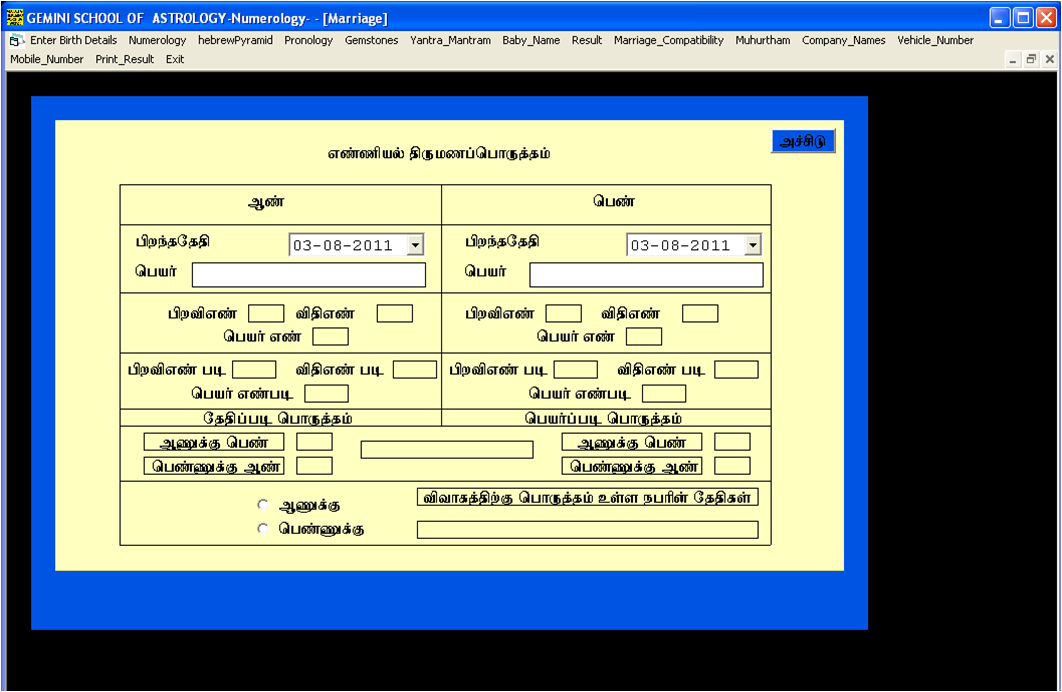This screenshot has height=692, width=1062.
Task: Click the female விதிஎண் படி box
Action: [x=737, y=370]
